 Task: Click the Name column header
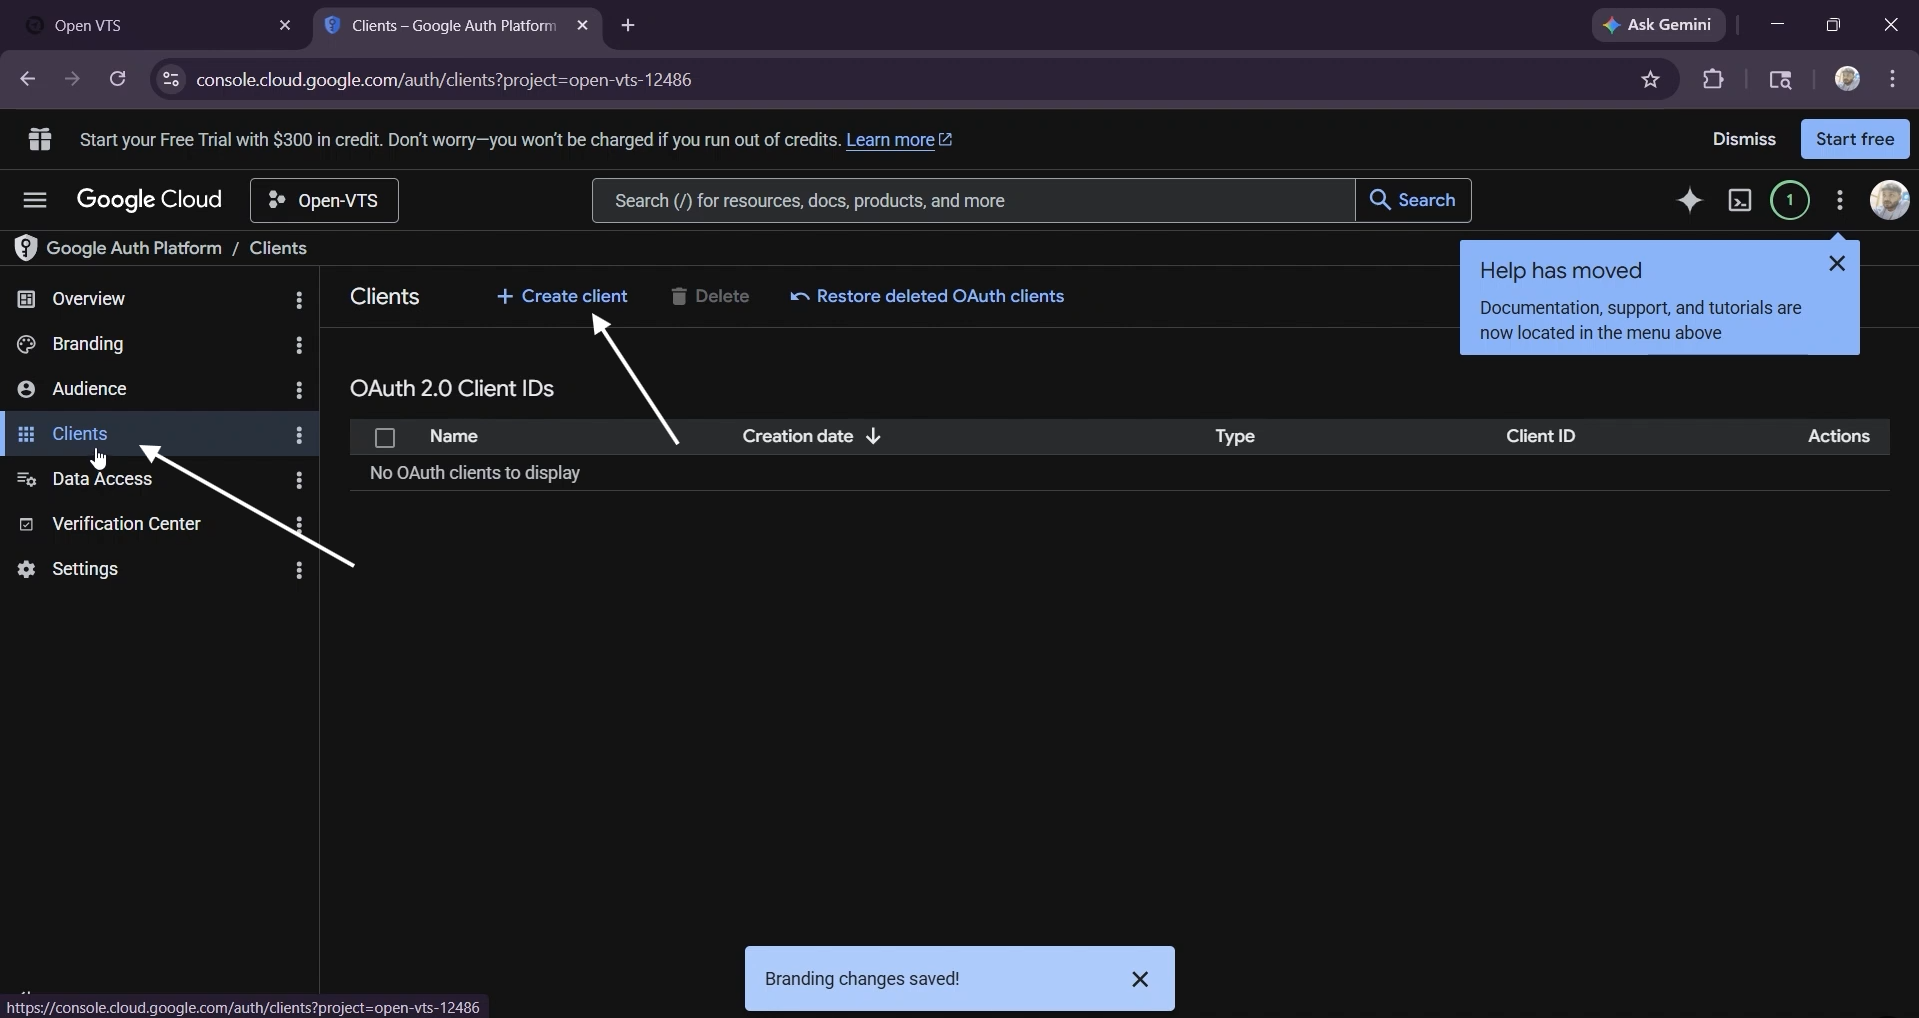point(454,437)
